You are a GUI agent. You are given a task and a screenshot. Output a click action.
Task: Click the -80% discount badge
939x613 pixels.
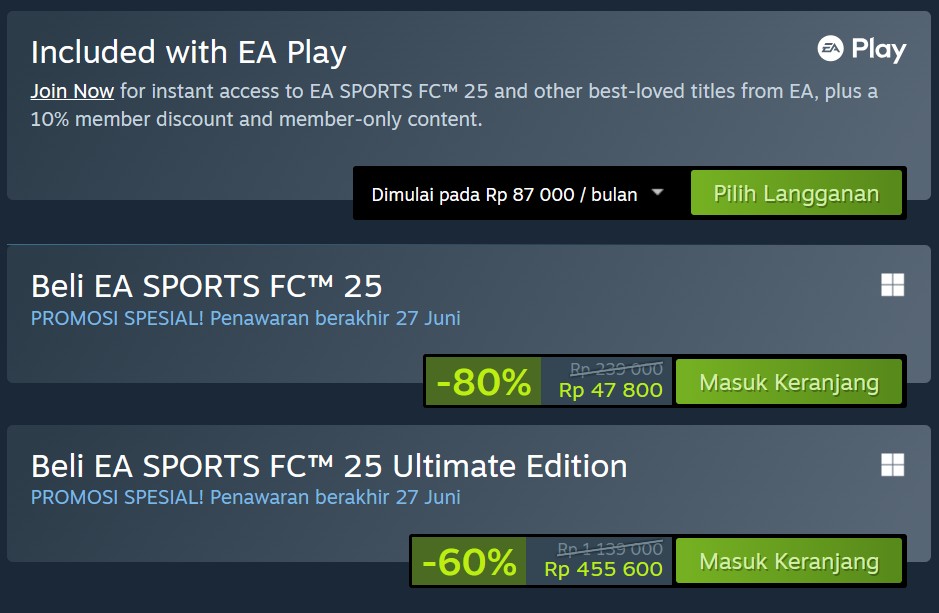point(483,382)
